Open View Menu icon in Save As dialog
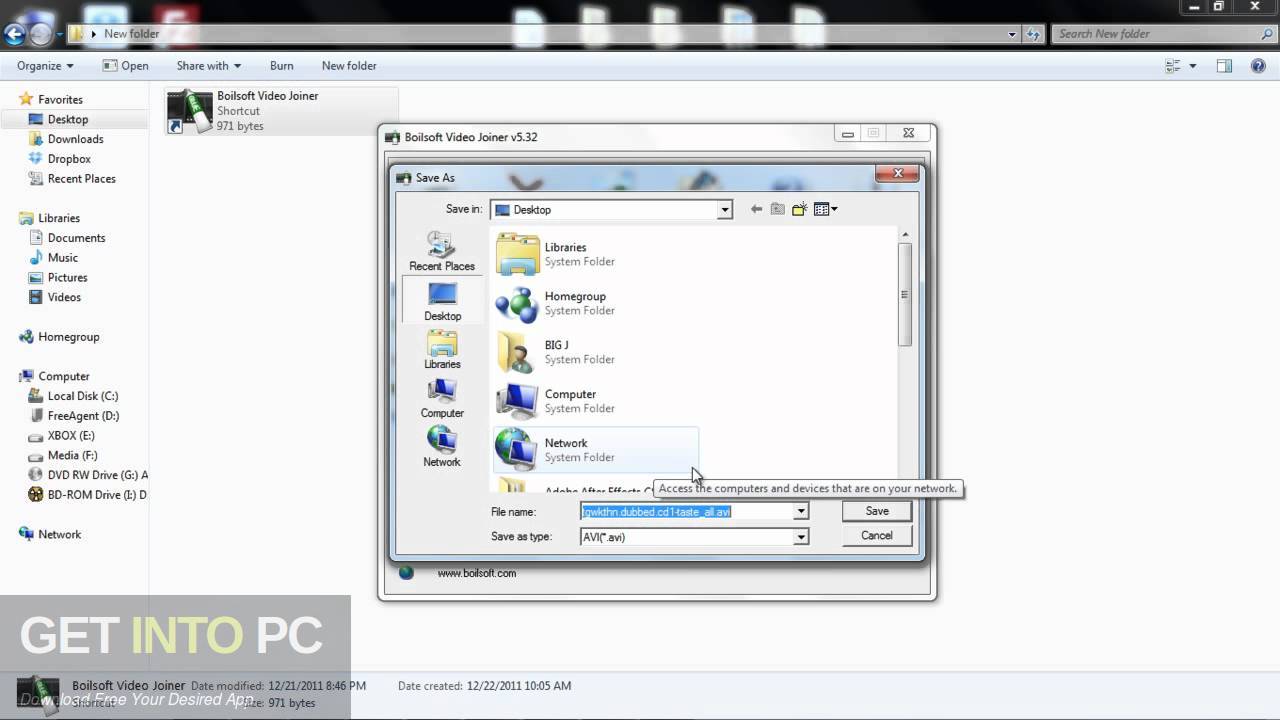 (x=825, y=209)
